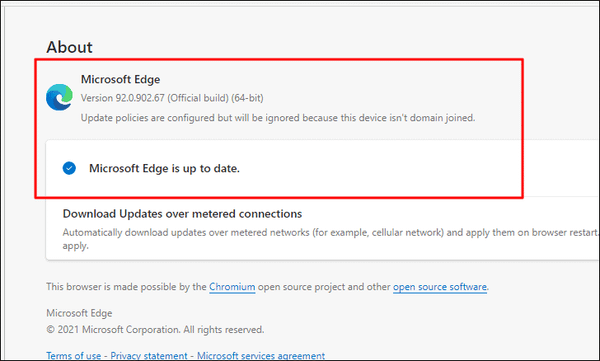The height and width of the screenshot is (361, 600).
Task: Click empty area of update status card
Action: click(383, 168)
